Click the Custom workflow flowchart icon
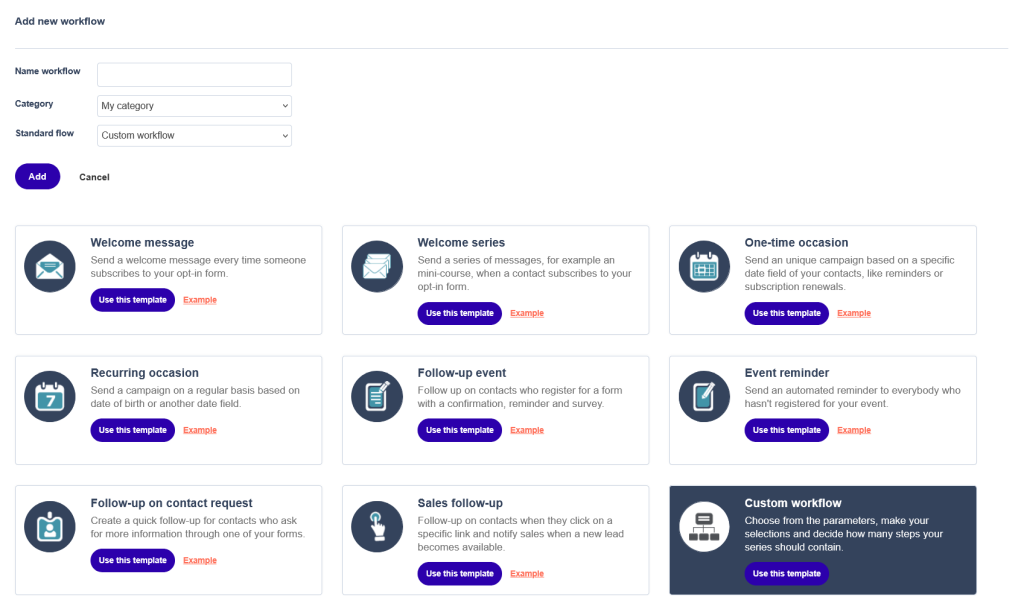 (704, 527)
